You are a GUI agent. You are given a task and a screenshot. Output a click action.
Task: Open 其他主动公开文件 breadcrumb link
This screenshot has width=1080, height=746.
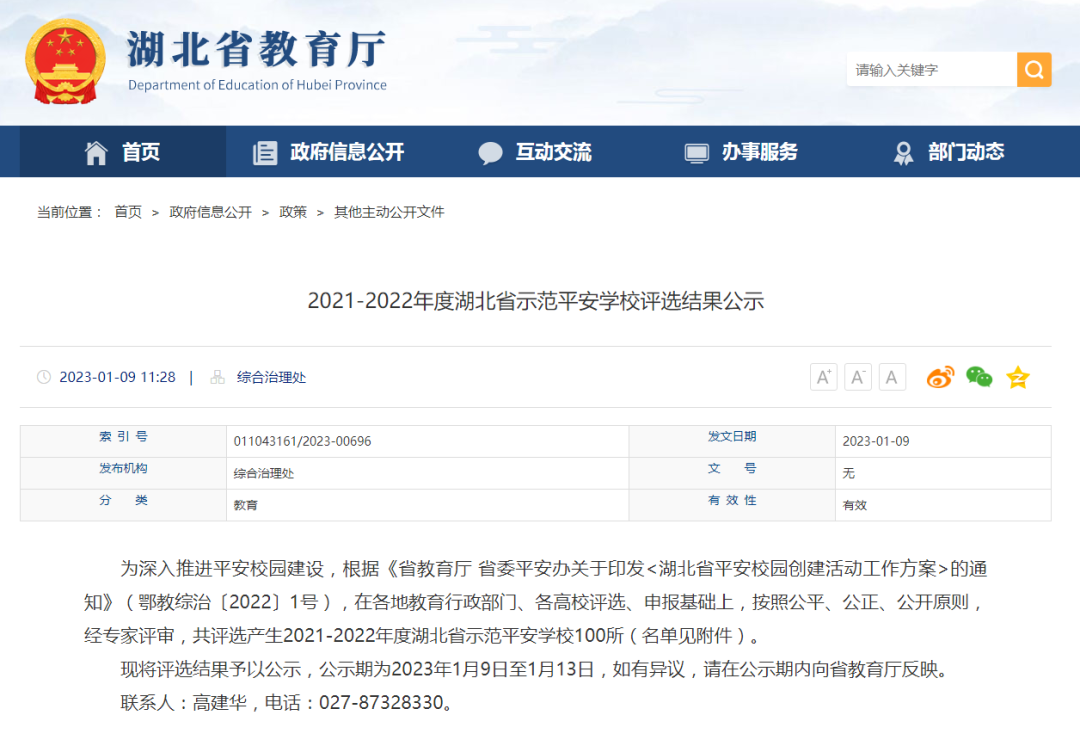[x=389, y=212]
